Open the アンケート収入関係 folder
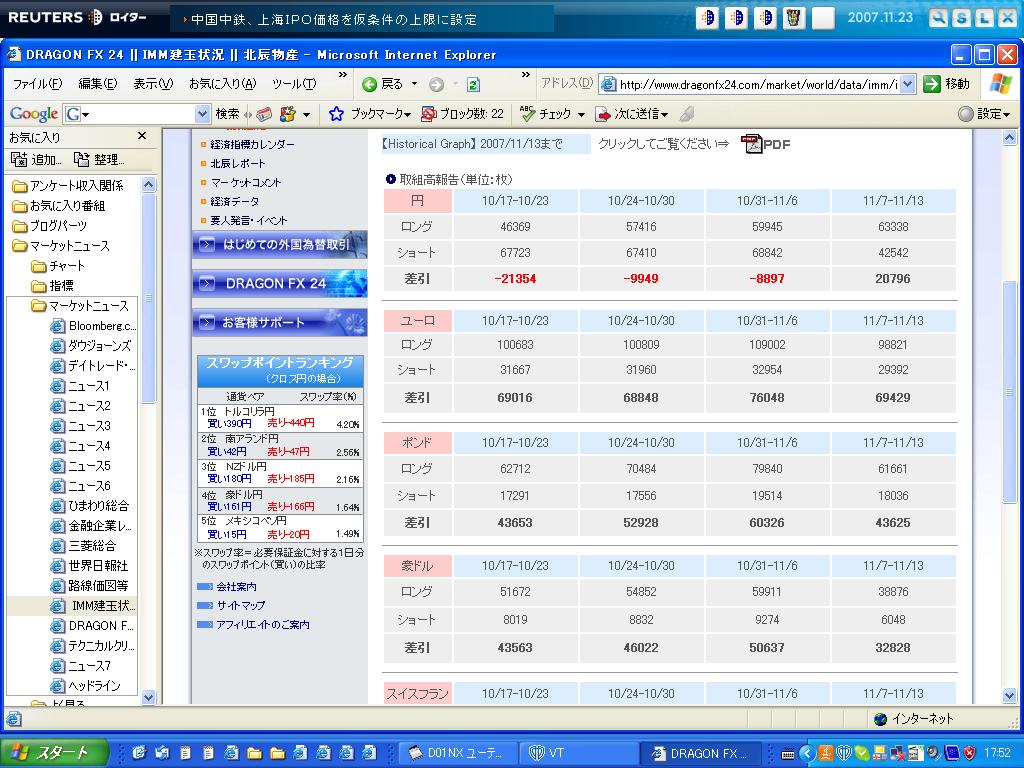Viewport: 1024px width, 768px height. pyautogui.click(x=68, y=186)
